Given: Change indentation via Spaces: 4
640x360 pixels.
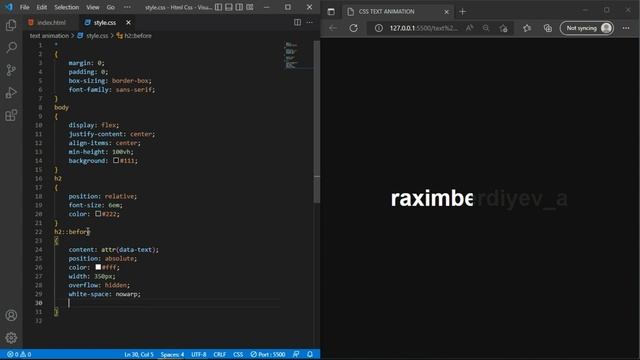Looking at the screenshot, I should pyautogui.click(x=172, y=354).
